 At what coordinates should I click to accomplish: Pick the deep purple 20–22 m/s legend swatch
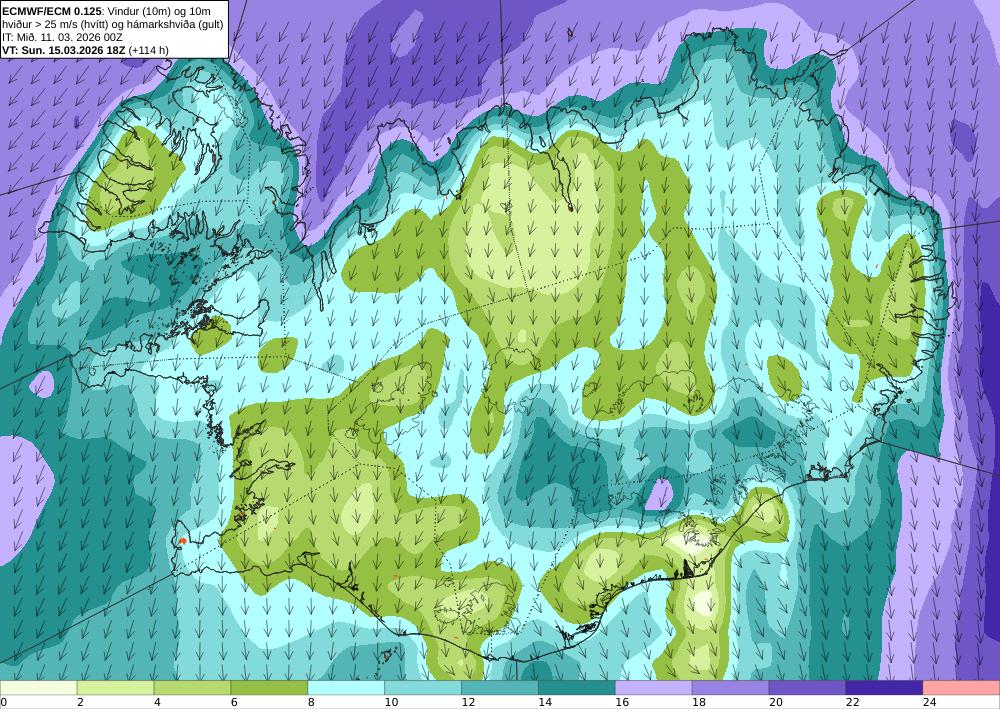coord(807,687)
